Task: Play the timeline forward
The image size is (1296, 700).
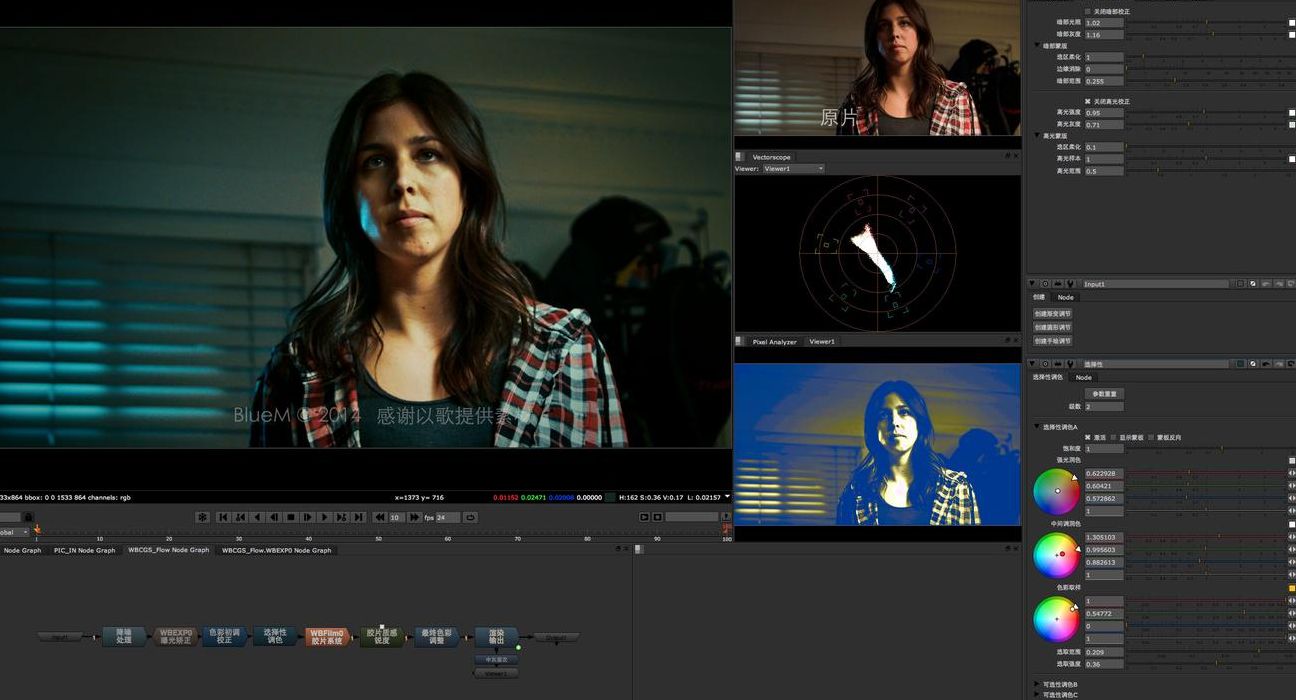Action: 324,517
